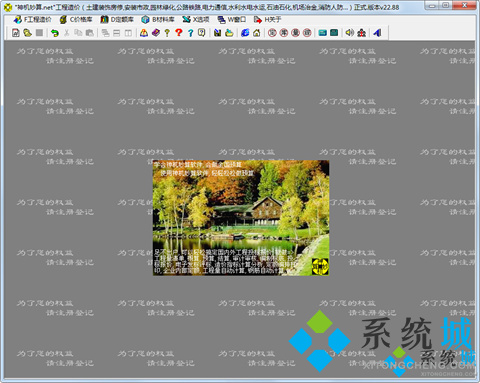Open the X选项 menu
This screenshot has width=480, height=383.
[196, 20]
